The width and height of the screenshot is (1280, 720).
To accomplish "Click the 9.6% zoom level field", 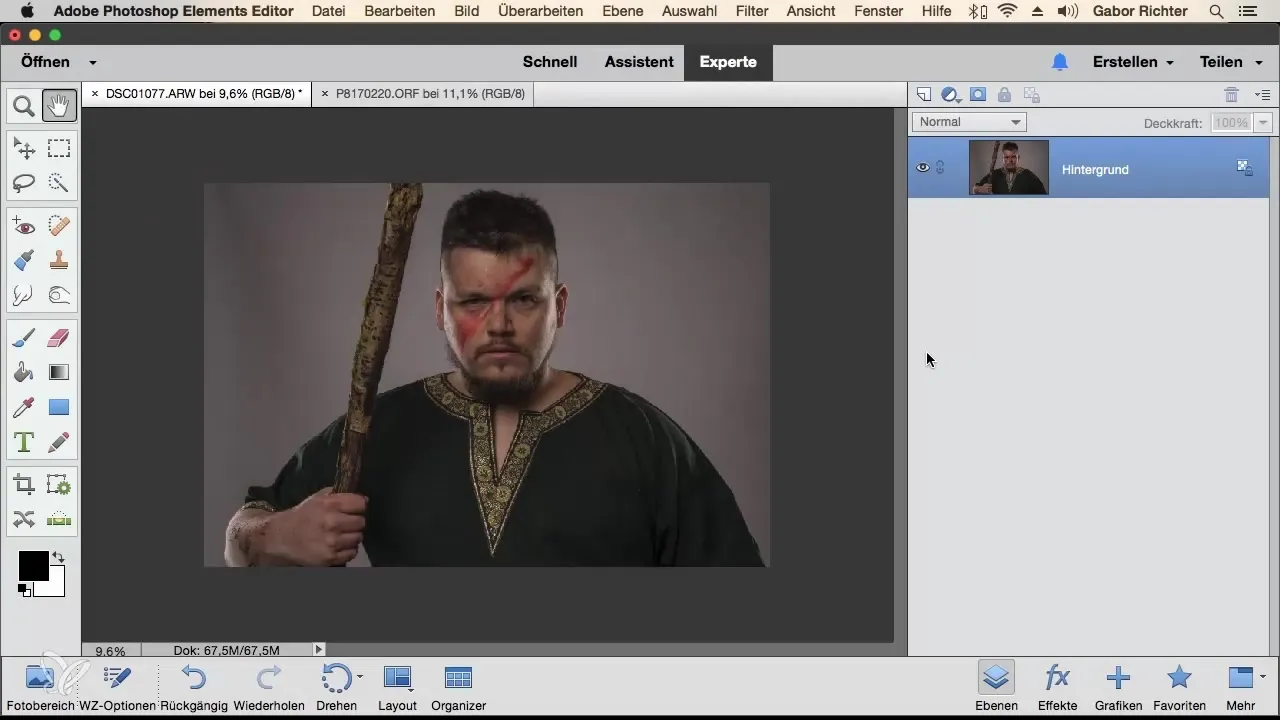I will point(110,650).
